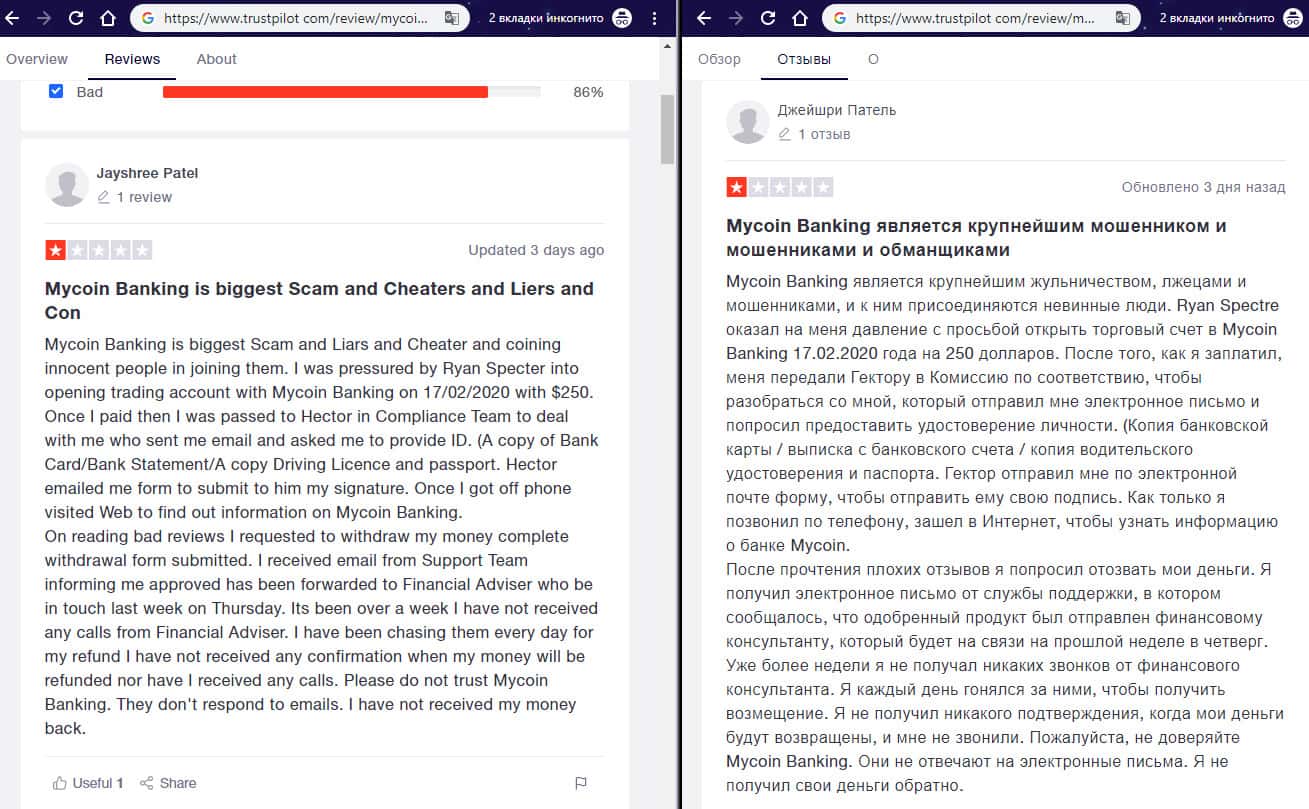The height and width of the screenshot is (809, 1309).
Task: Click the Google icon in the Russian window's address bar
Action: [839, 18]
